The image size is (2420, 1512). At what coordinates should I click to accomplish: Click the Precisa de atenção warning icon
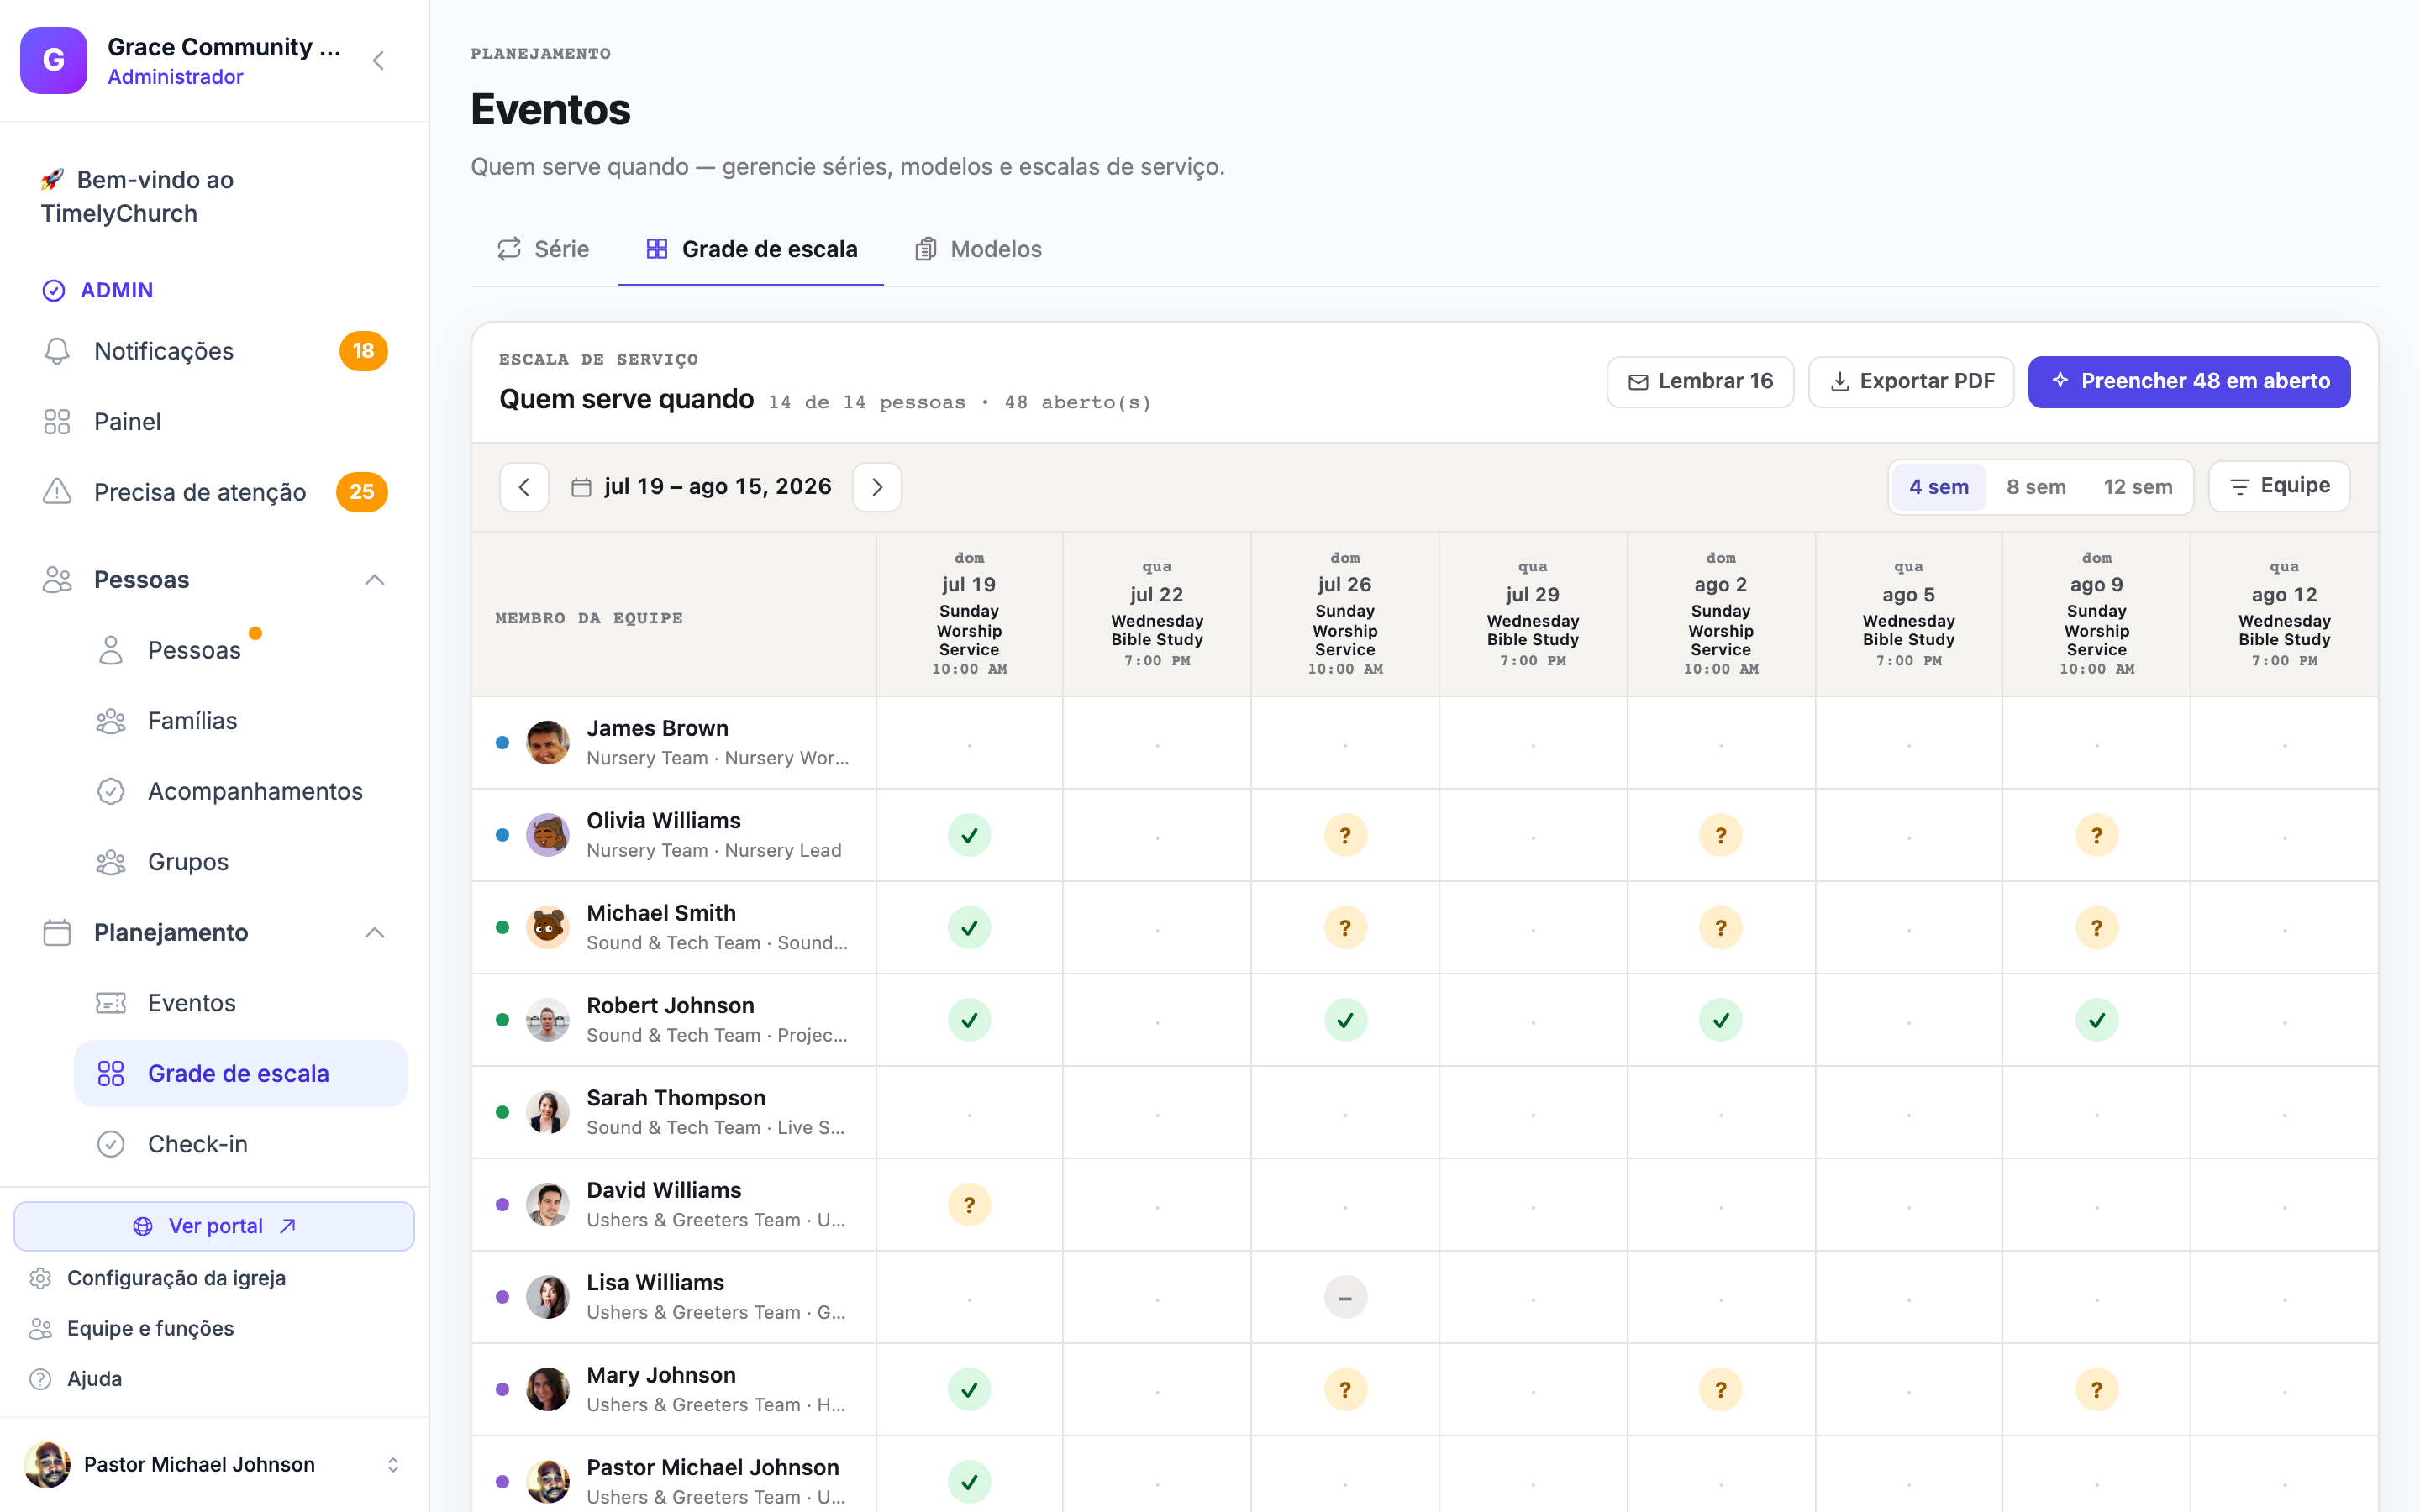(57, 492)
